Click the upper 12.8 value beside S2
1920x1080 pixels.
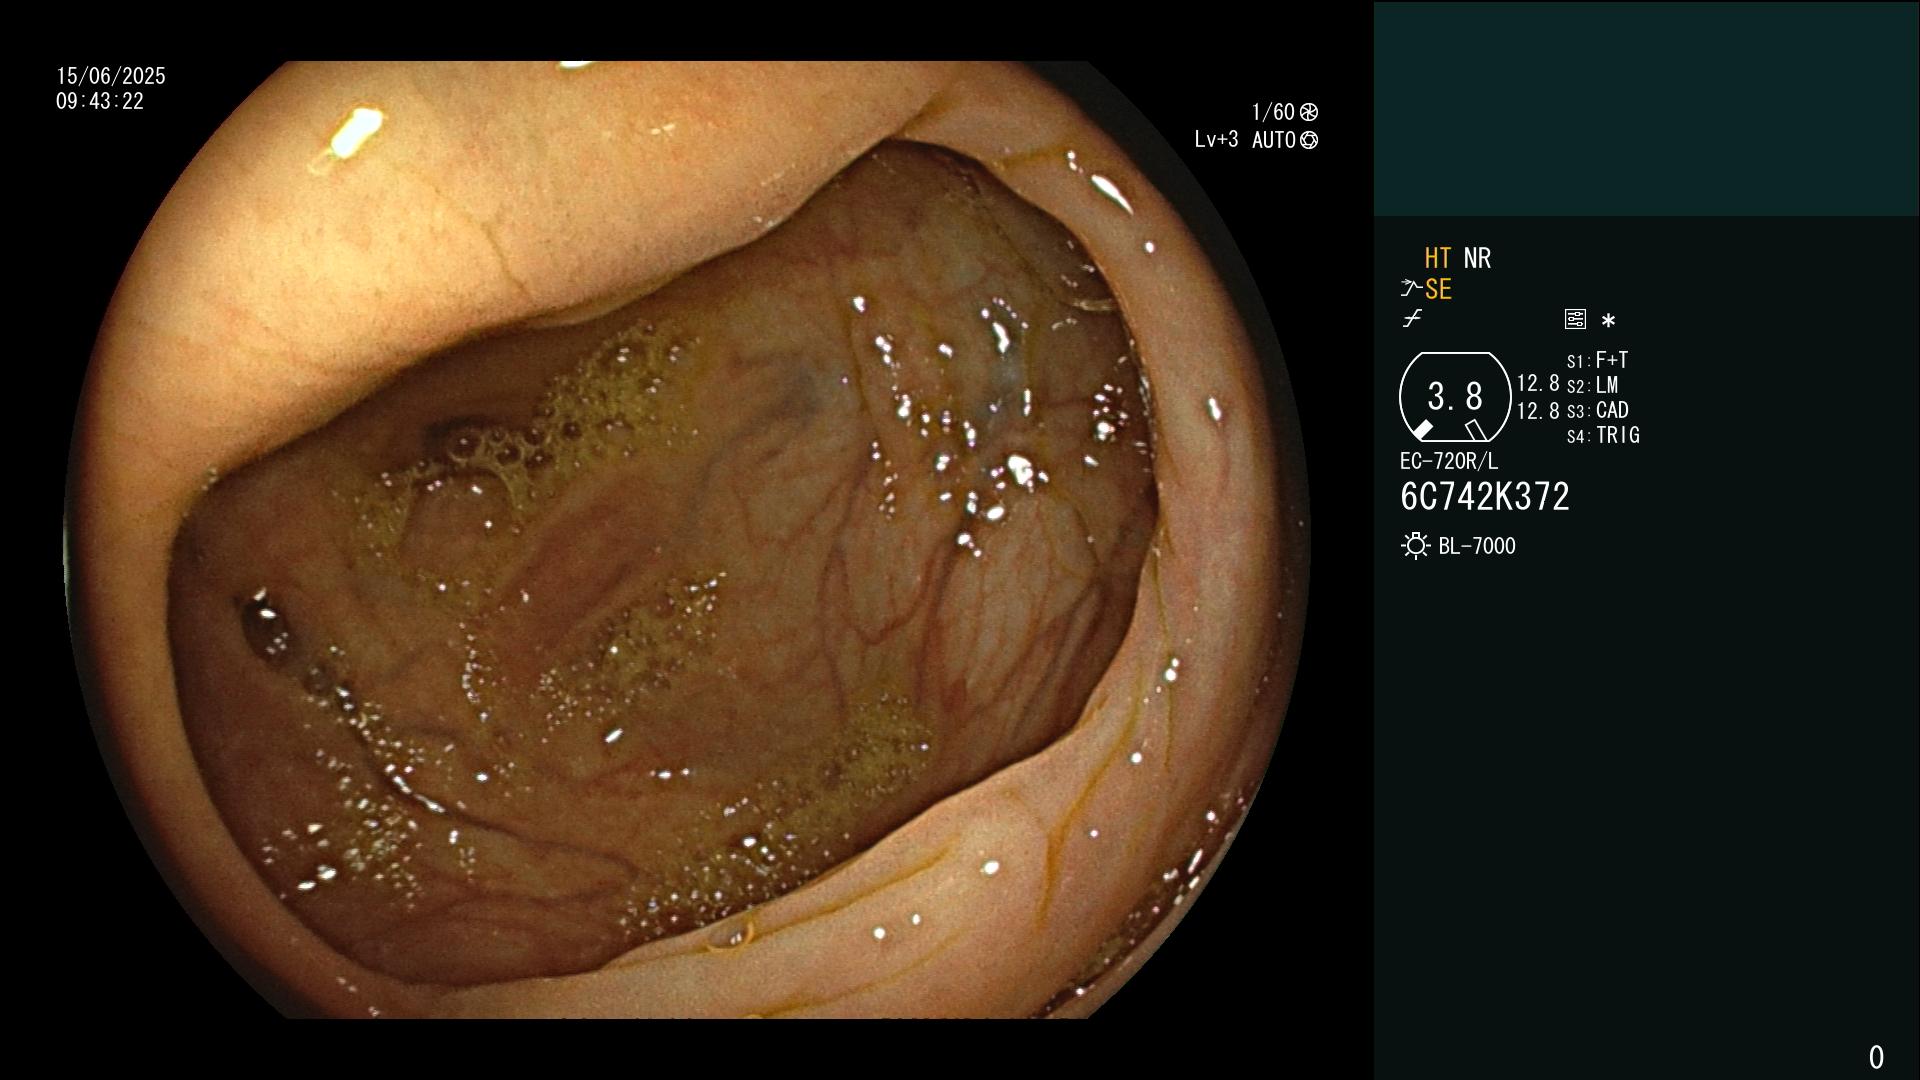[1538, 384]
